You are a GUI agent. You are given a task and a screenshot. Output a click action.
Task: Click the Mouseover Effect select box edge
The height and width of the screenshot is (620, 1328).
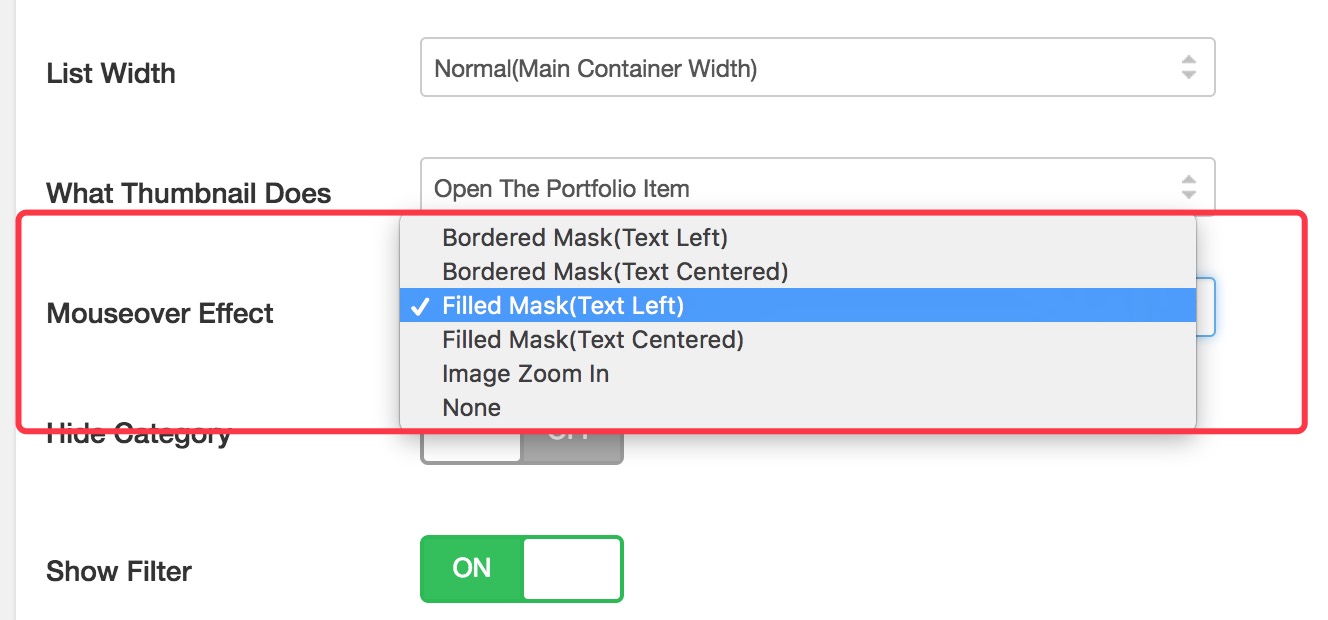[x=1206, y=306]
